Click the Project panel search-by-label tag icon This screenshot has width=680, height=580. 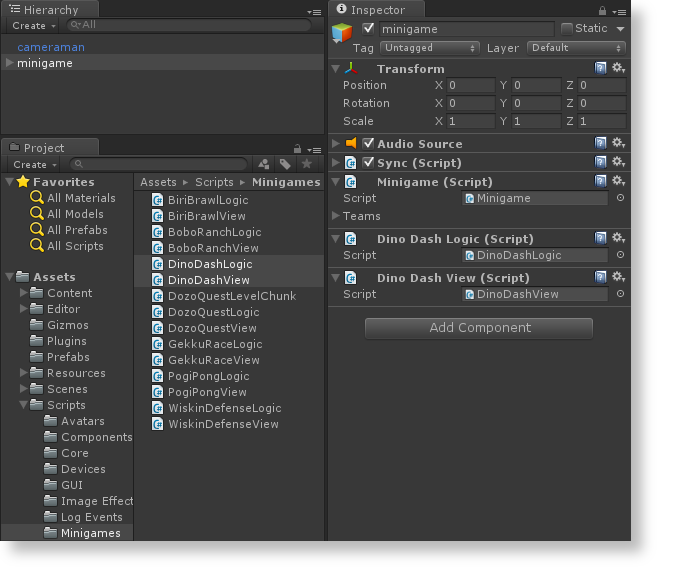coord(285,164)
